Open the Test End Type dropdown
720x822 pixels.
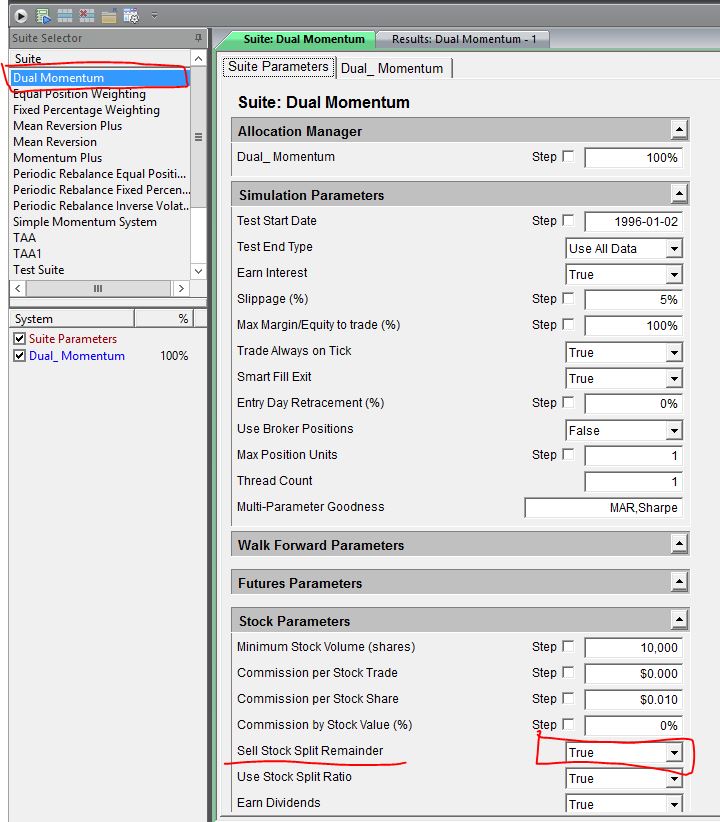pos(674,249)
